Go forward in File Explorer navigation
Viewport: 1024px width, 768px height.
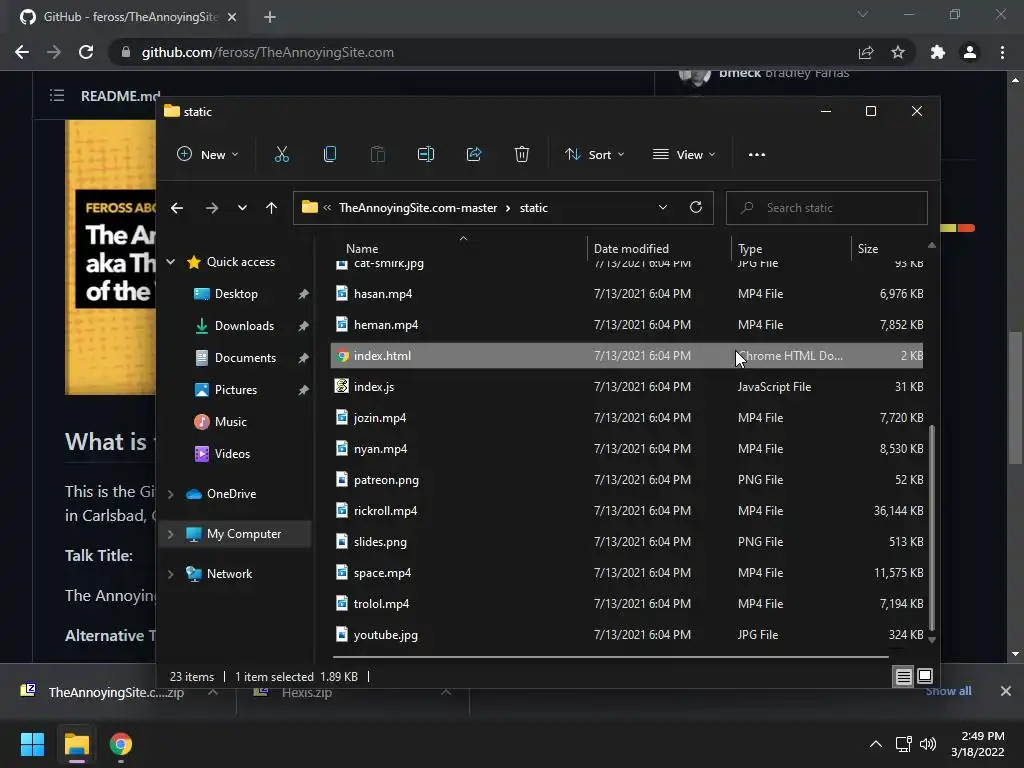tap(212, 208)
